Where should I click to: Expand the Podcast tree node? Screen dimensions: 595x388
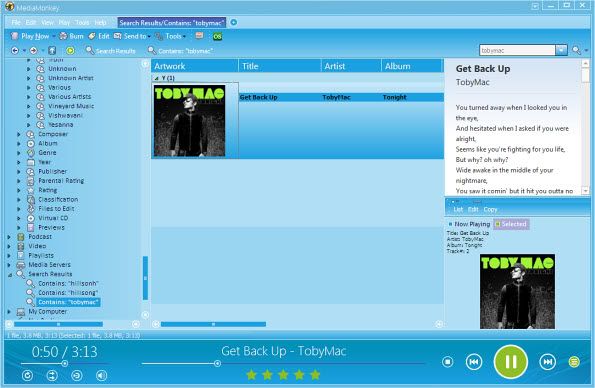(x=9, y=237)
